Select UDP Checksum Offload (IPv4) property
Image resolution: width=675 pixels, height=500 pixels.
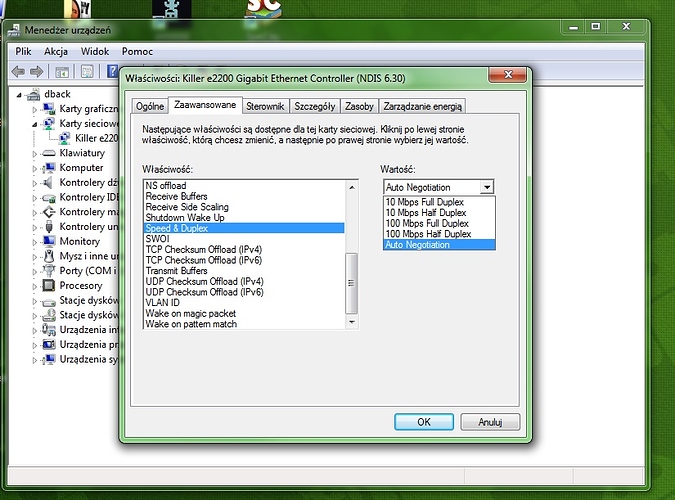244,281
